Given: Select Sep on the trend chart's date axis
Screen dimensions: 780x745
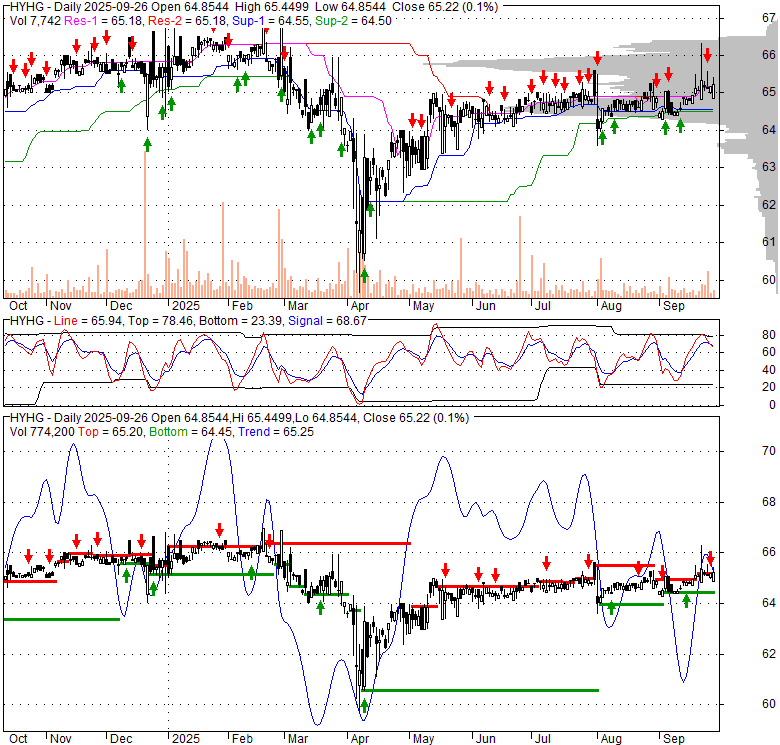Looking at the screenshot, I should [x=674, y=739].
